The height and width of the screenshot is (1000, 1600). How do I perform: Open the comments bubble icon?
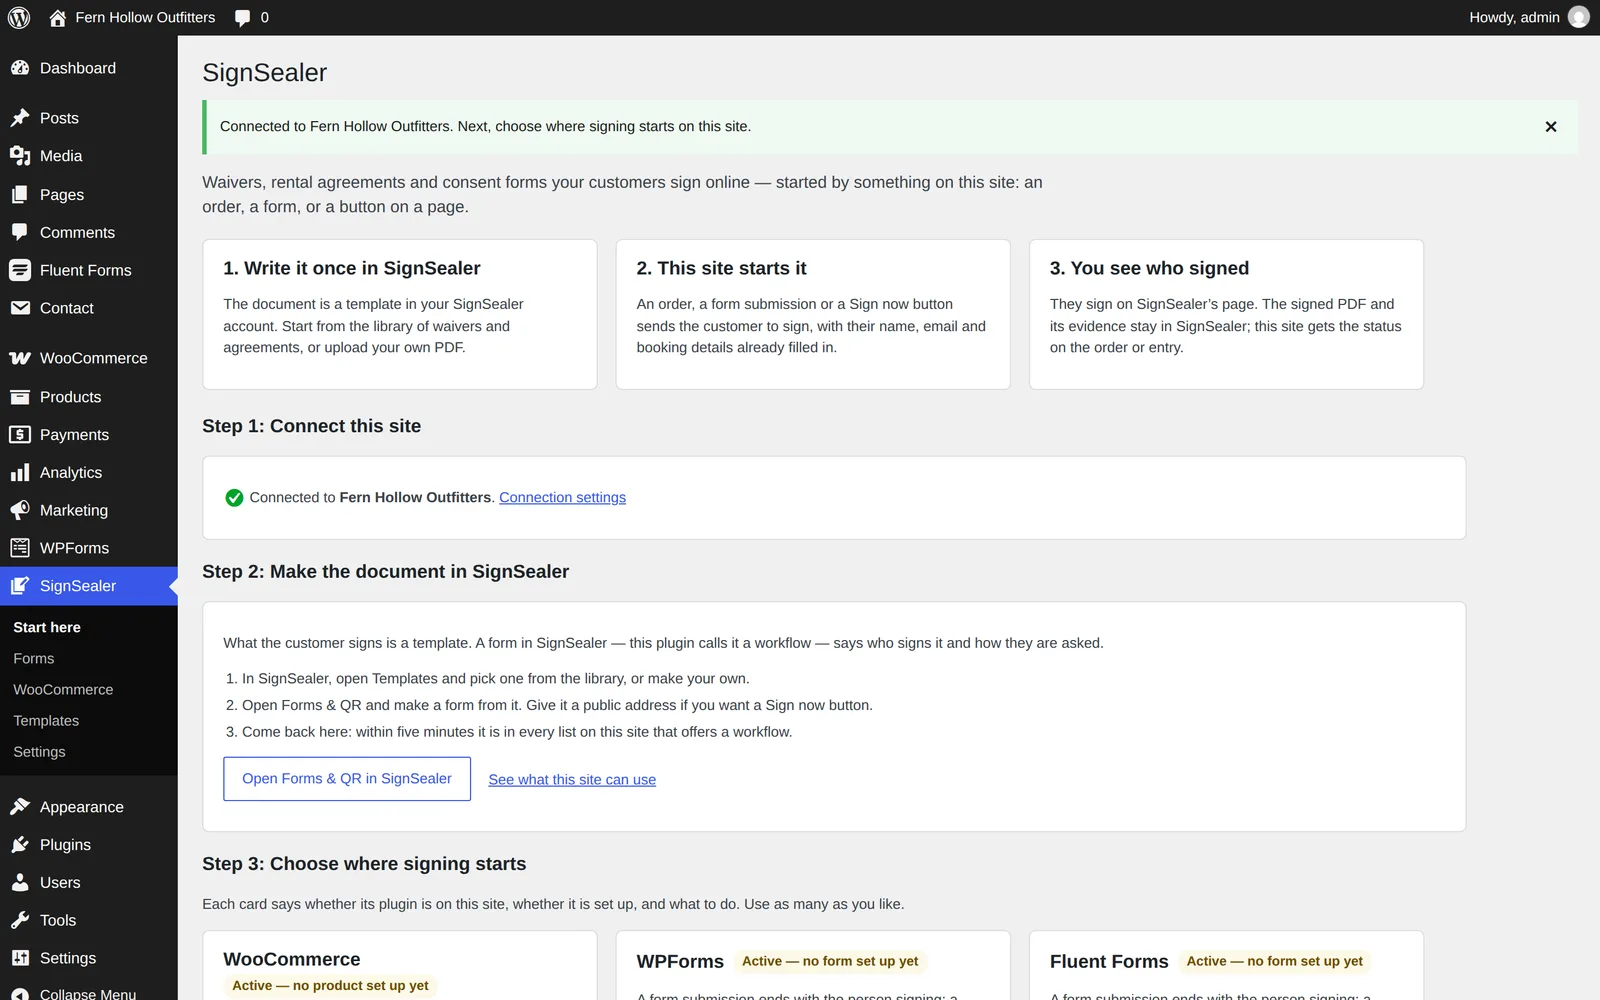[242, 18]
